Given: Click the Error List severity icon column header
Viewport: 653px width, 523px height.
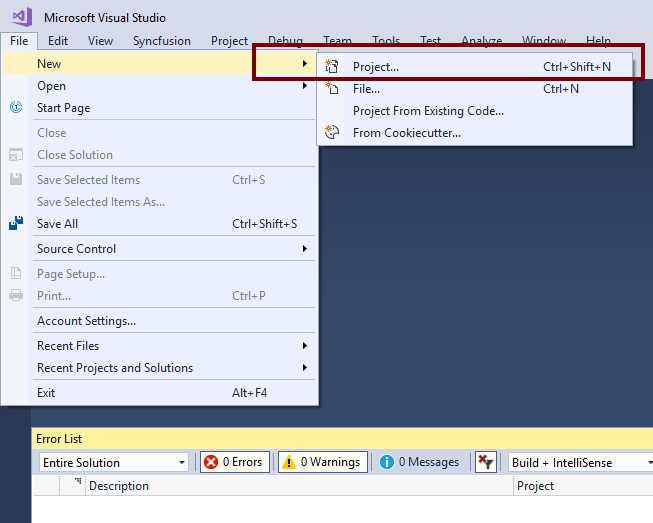Looking at the screenshot, I should pos(72,486).
